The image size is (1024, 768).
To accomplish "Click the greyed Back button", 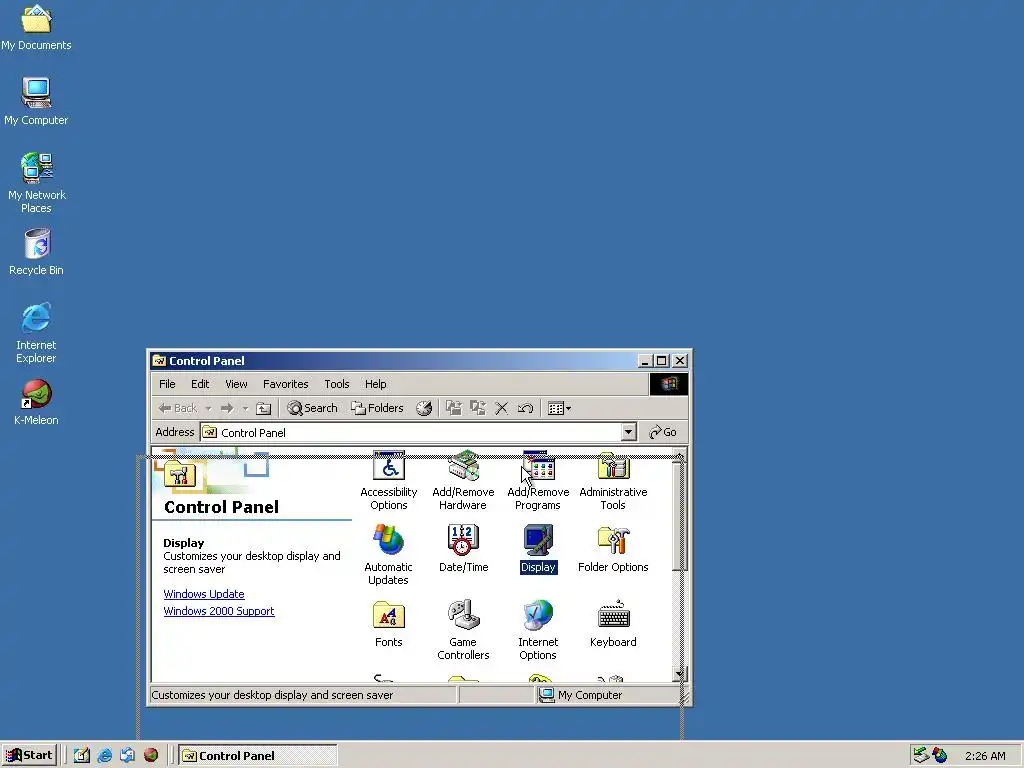I will click(x=178, y=408).
